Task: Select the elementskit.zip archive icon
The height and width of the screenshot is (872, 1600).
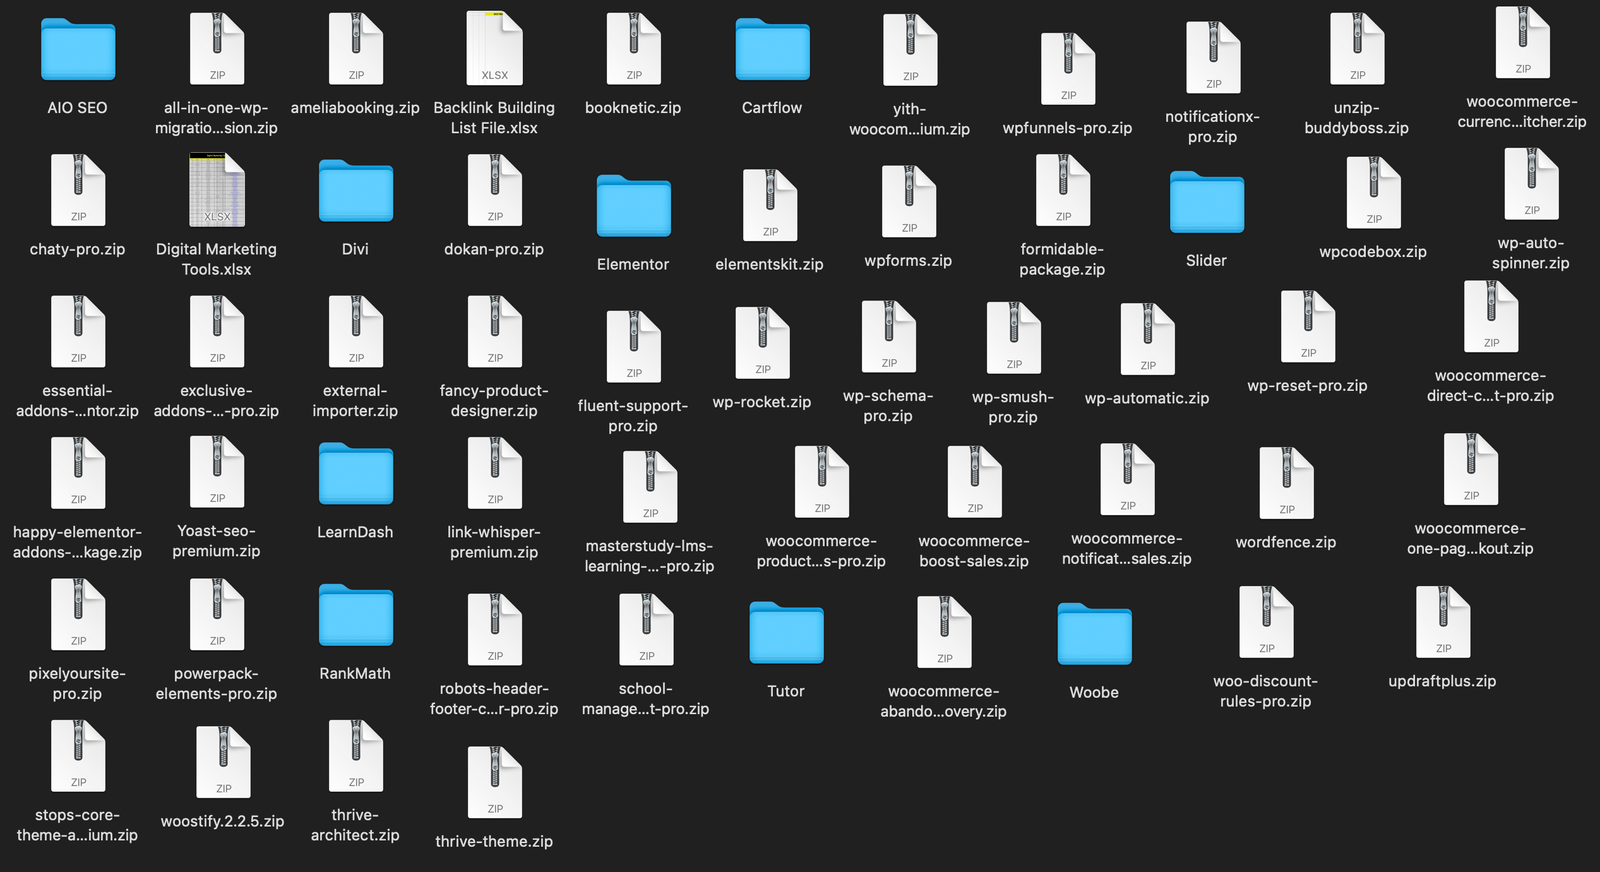Action: tap(770, 205)
